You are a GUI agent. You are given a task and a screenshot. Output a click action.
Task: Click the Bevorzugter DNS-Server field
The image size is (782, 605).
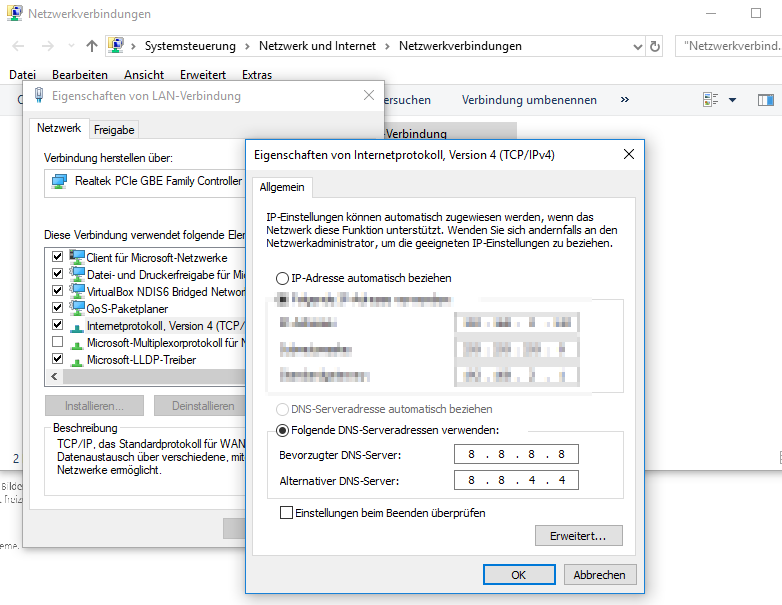tap(516, 454)
